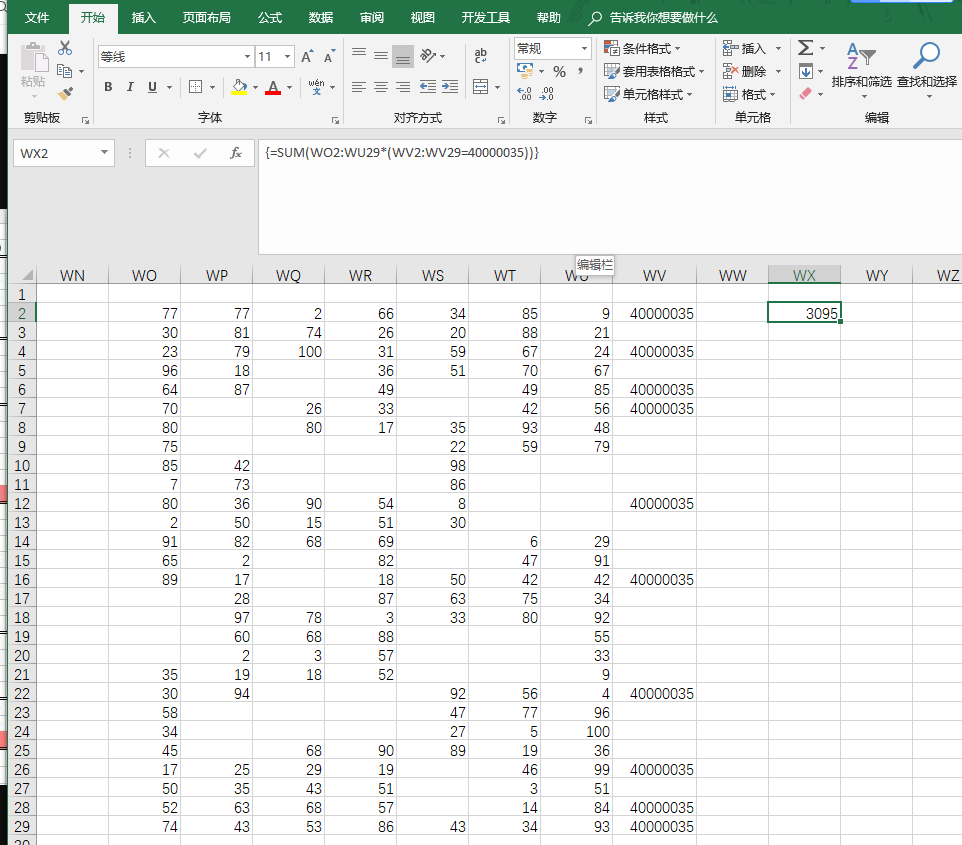962x845 pixels.
Task: Click the Paste clipboard icon
Action: 33,58
